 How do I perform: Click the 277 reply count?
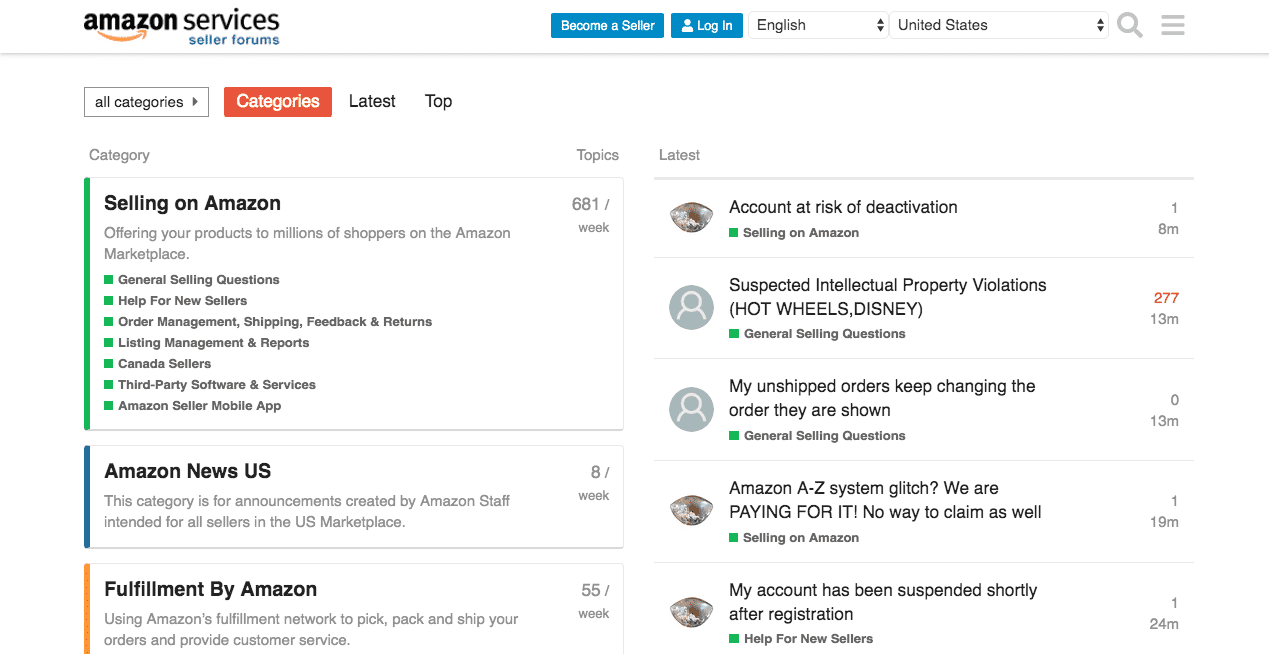pos(1166,298)
